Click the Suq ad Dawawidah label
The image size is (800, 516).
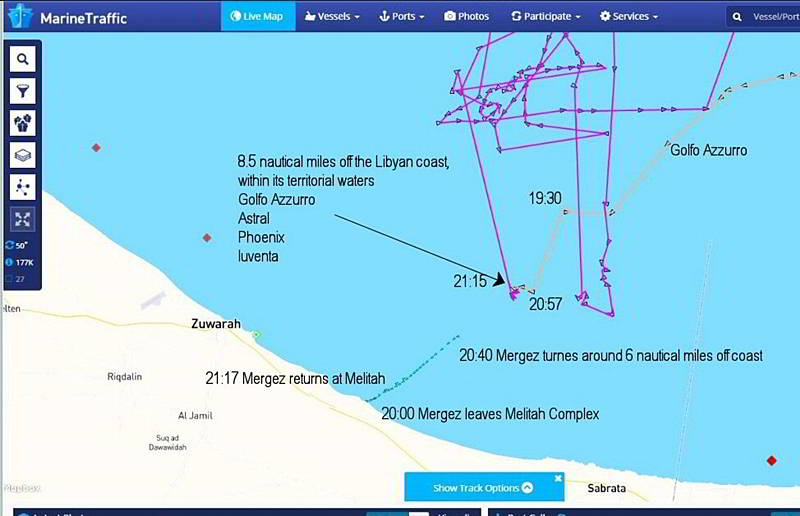[x=168, y=443]
